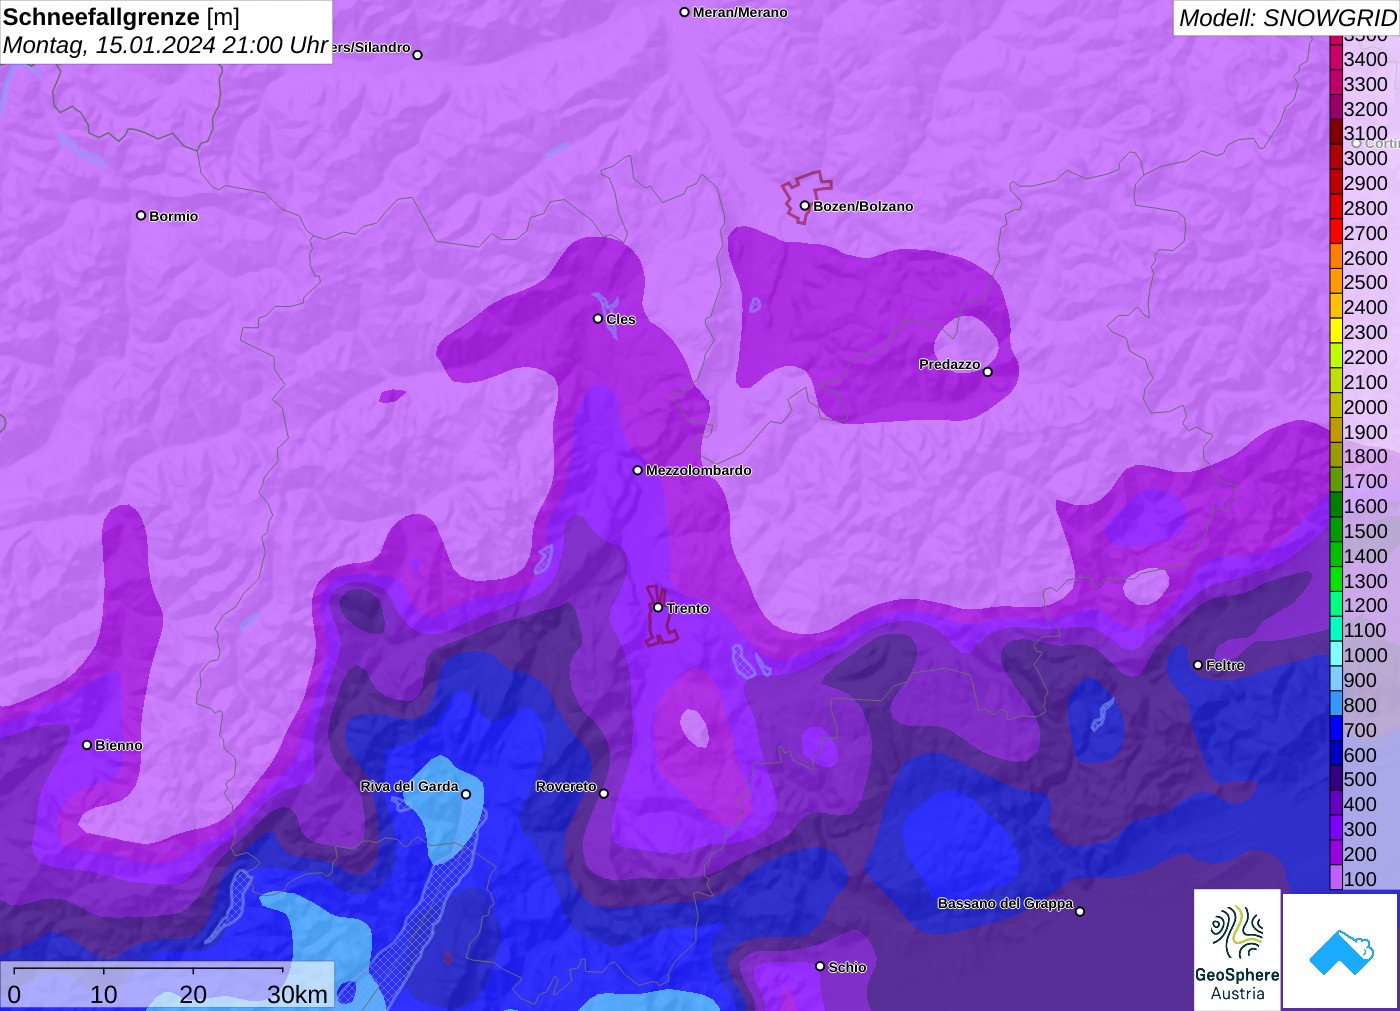1400x1011 pixels.
Task: Click the legend value '3300'
Action: click(1366, 84)
